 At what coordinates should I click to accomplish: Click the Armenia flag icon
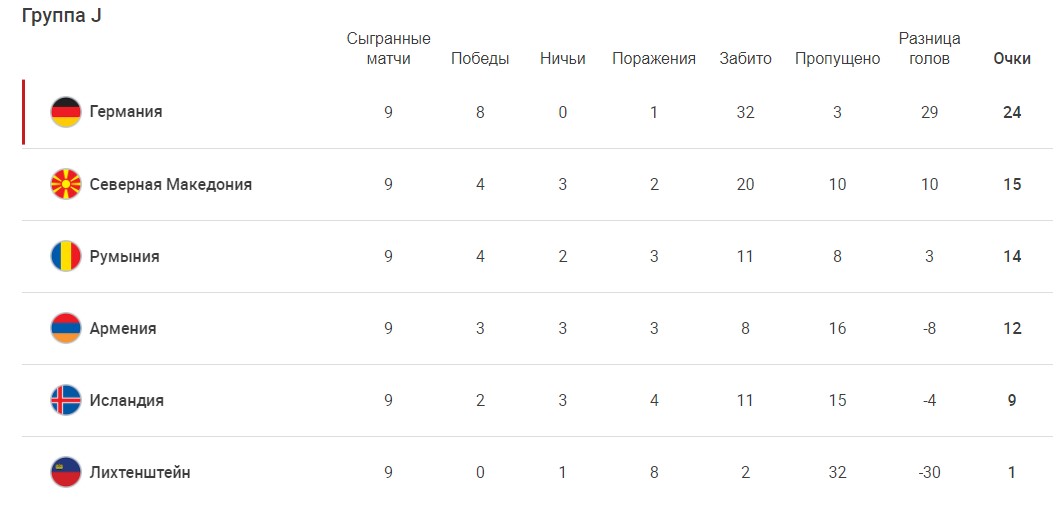pos(66,329)
